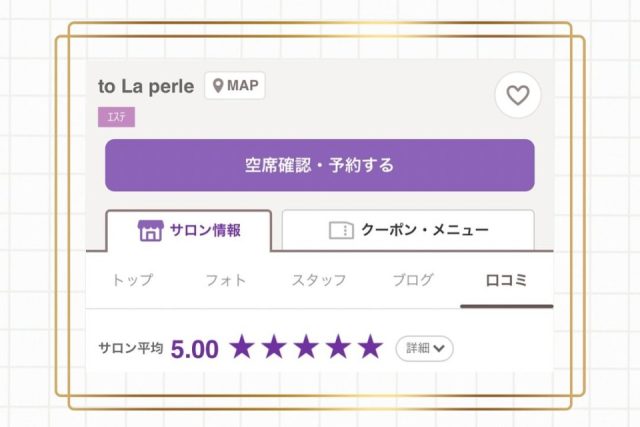Expand the 詳細 rating details dropdown
The height and width of the screenshot is (427, 640).
click(x=424, y=349)
